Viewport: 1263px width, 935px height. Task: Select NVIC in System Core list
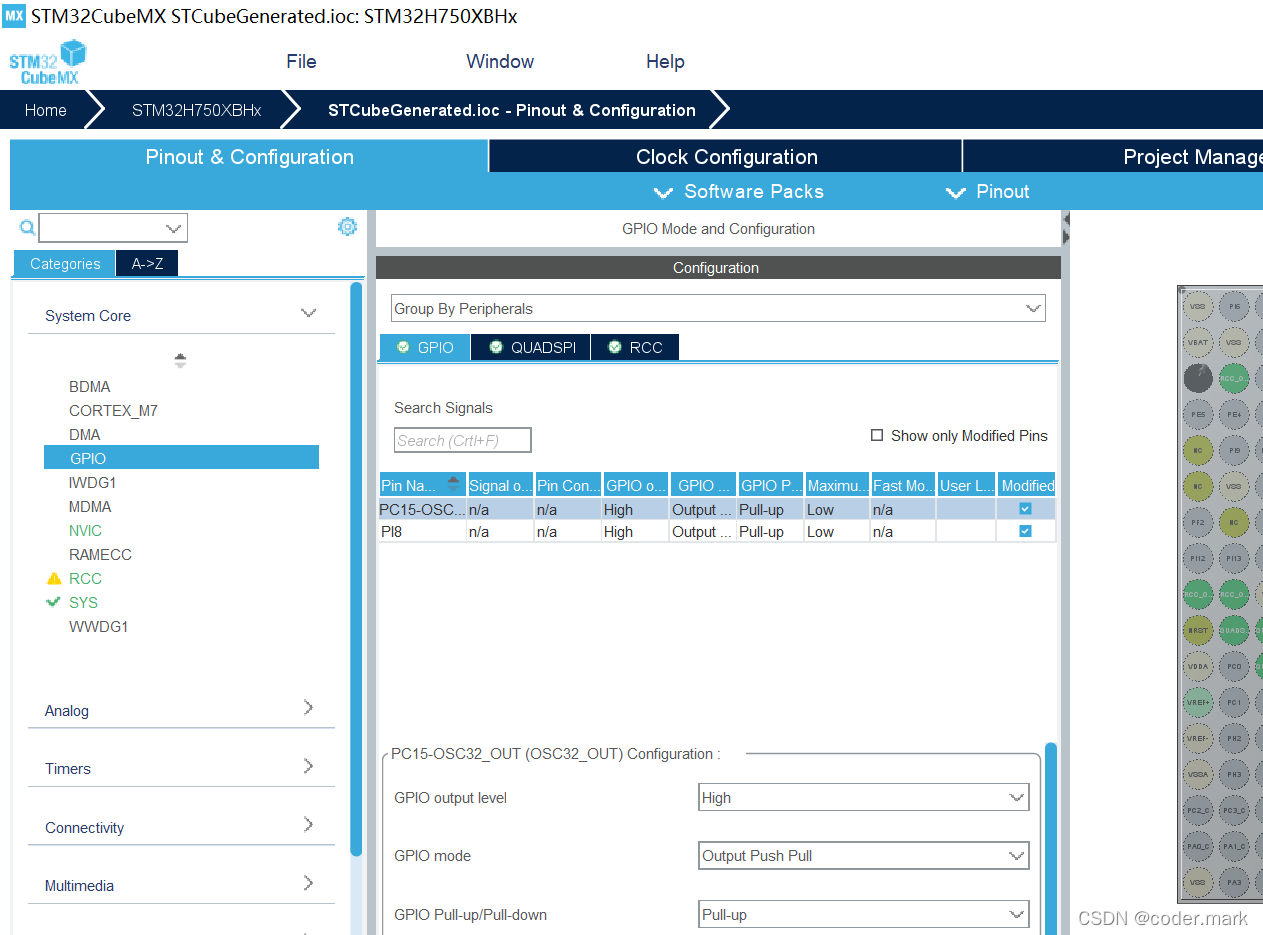pyautogui.click(x=85, y=530)
